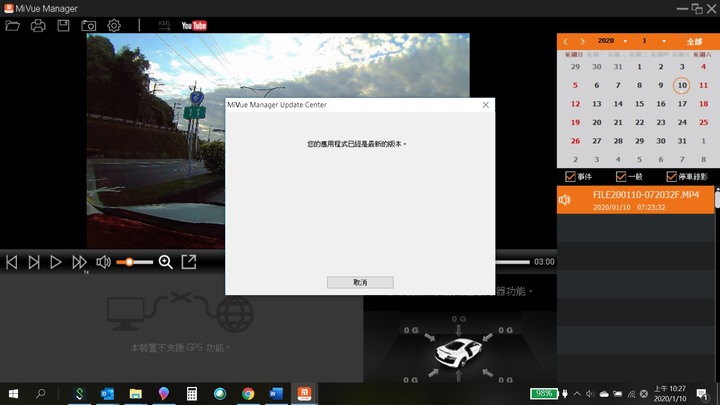Open settings gear in MiVue toolbar
Viewport: 720px width, 405px height.
(x=114, y=26)
